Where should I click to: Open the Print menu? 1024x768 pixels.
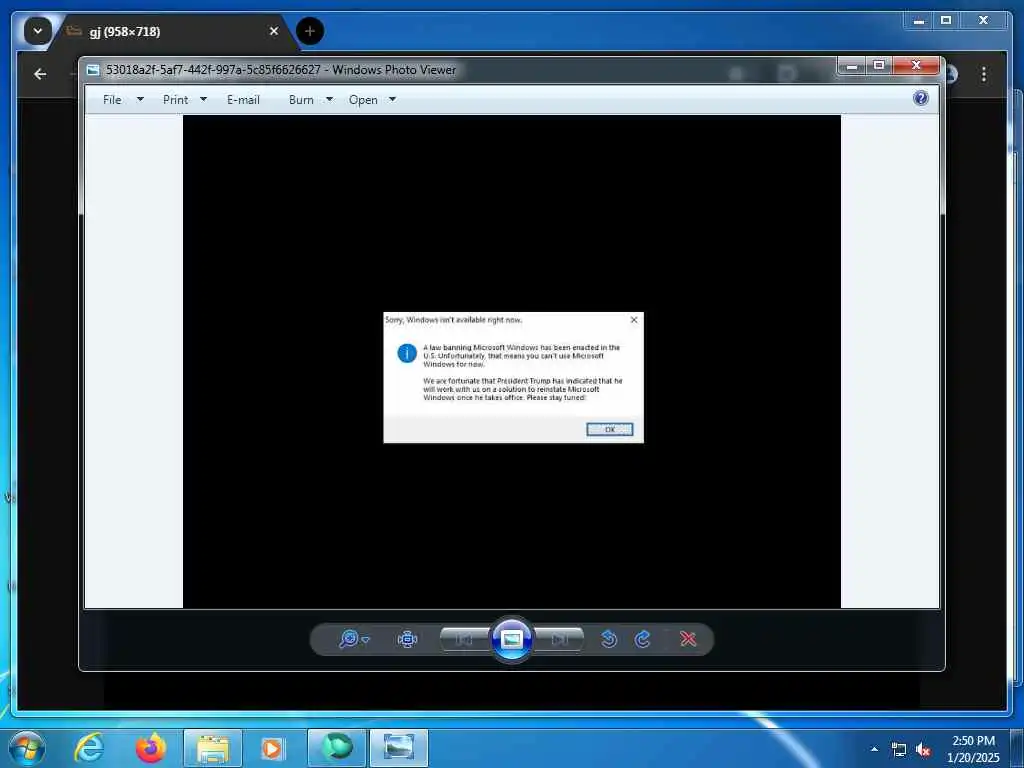(x=175, y=99)
